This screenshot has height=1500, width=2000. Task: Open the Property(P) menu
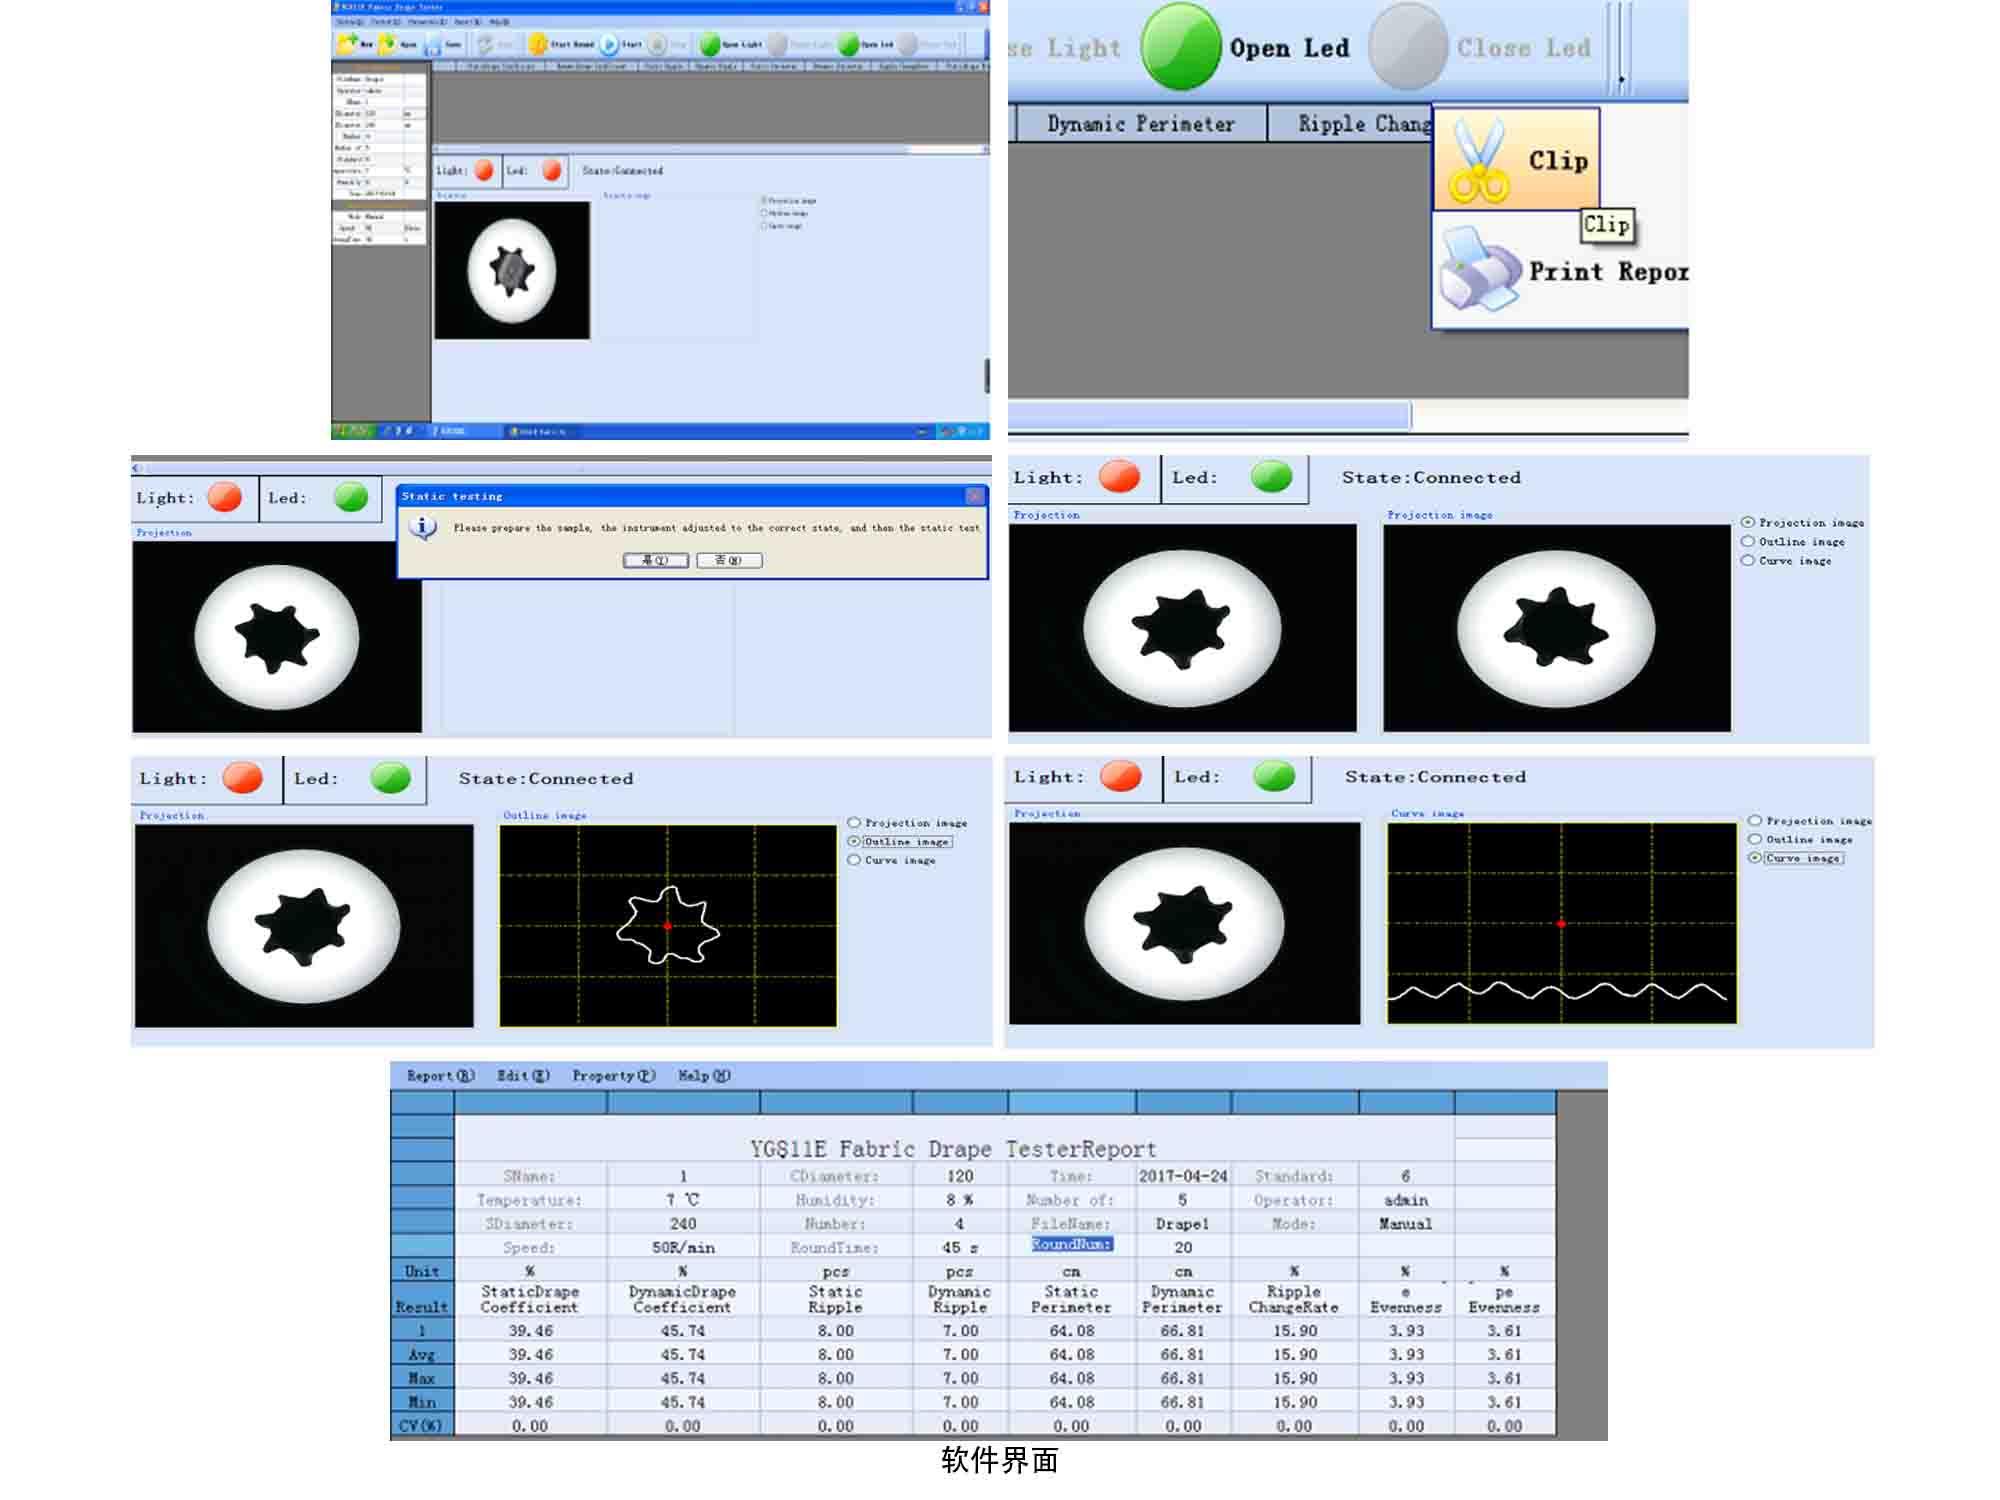click(613, 1076)
